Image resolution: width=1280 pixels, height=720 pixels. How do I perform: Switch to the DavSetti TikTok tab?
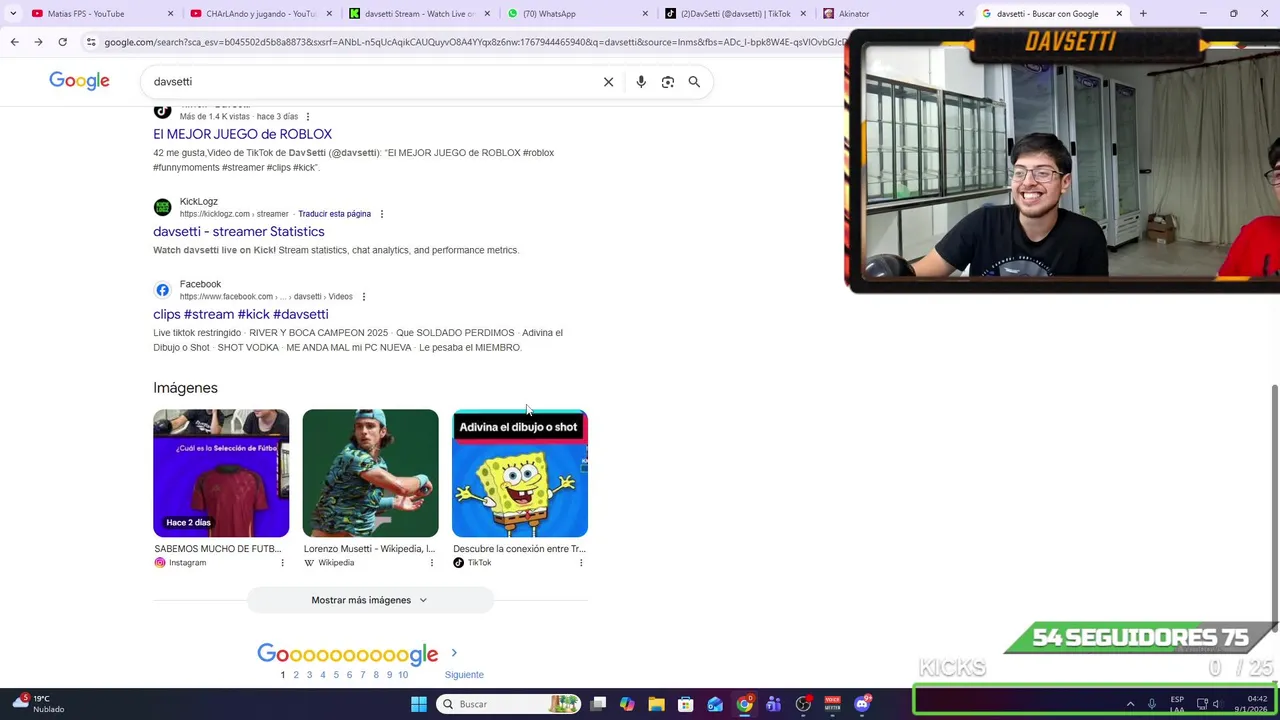point(735,14)
